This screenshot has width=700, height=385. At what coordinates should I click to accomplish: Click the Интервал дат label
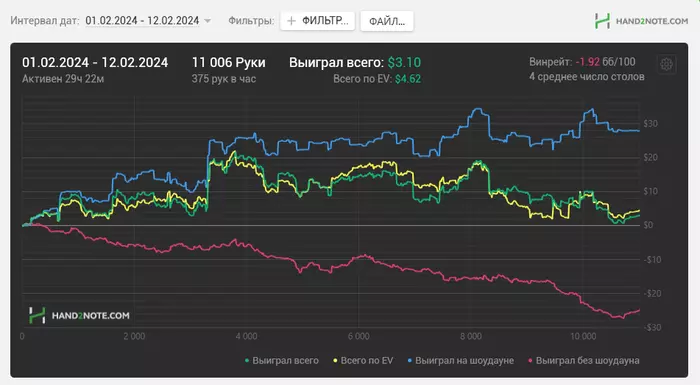45,21
